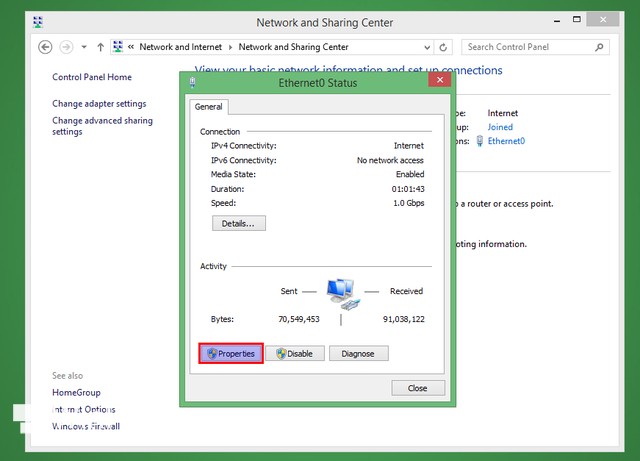Go up one level with up arrow
This screenshot has width=640, height=461.
(x=100, y=47)
